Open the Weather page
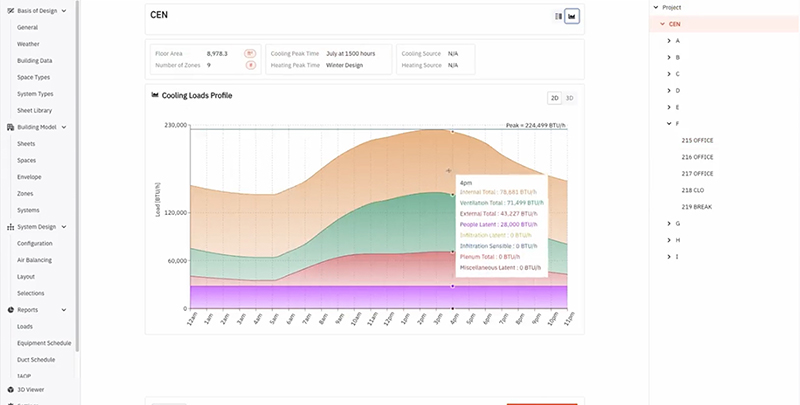The height and width of the screenshot is (405, 800). coord(28,44)
